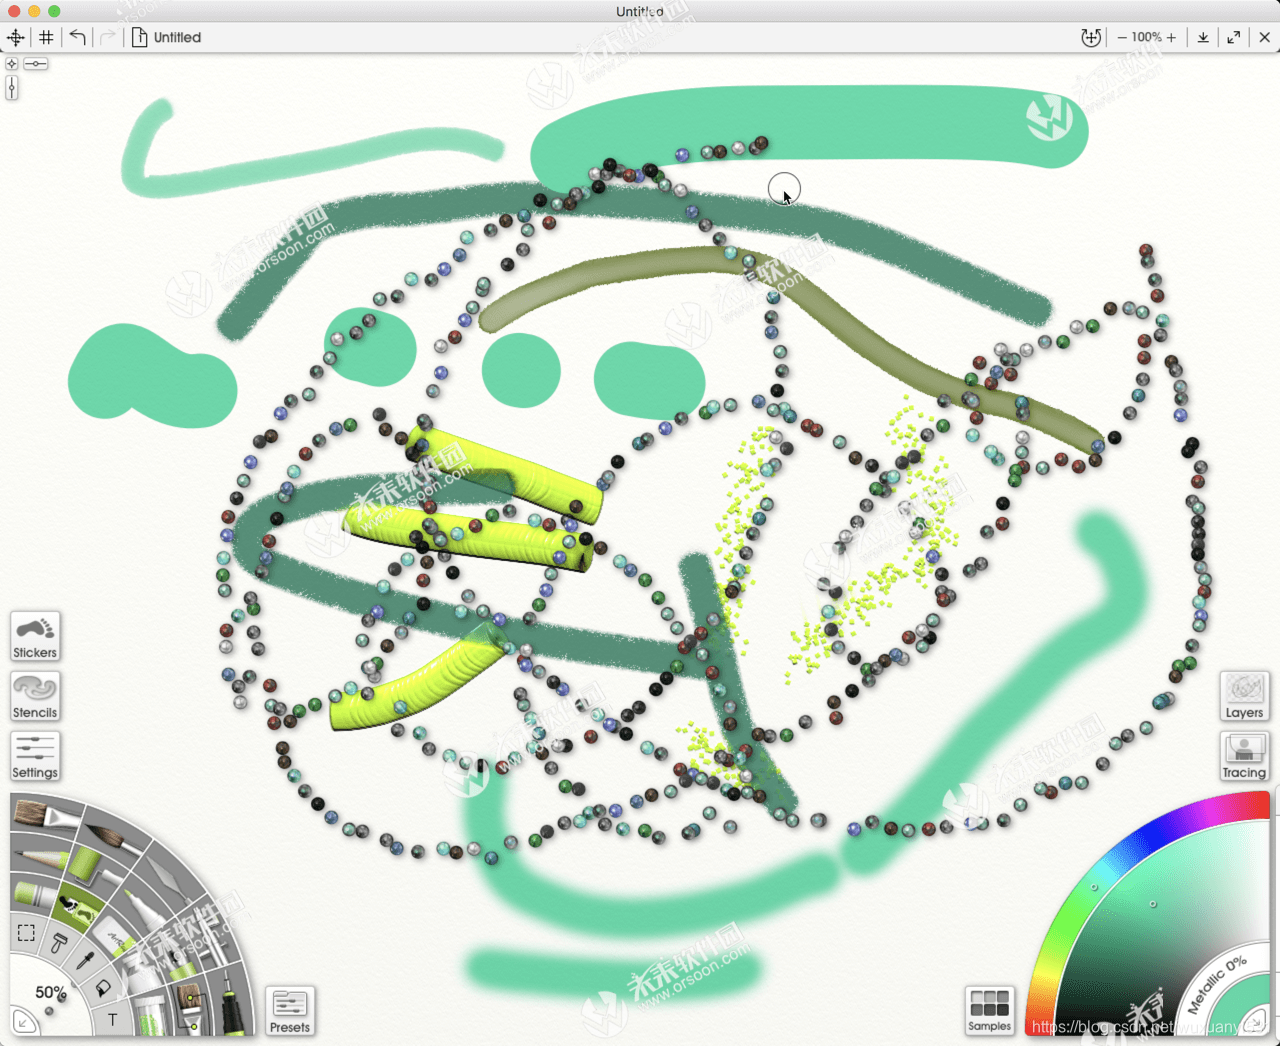Choose the Paint Roller tool
1280x1046 pixels.
click(92, 866)
